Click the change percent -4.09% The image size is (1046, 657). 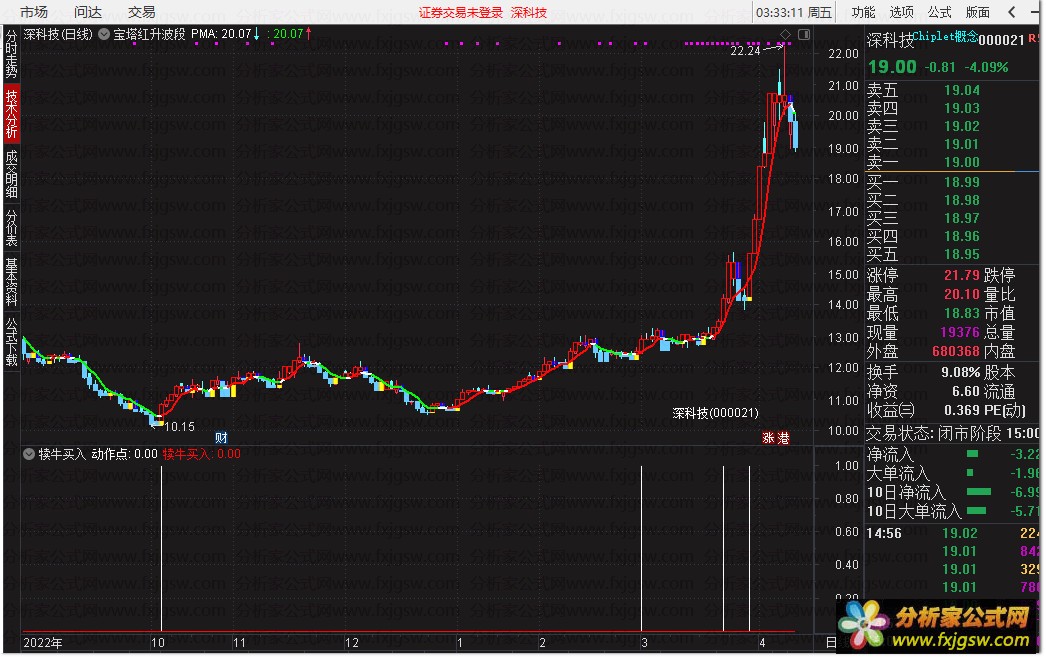(x=986, y=67)
